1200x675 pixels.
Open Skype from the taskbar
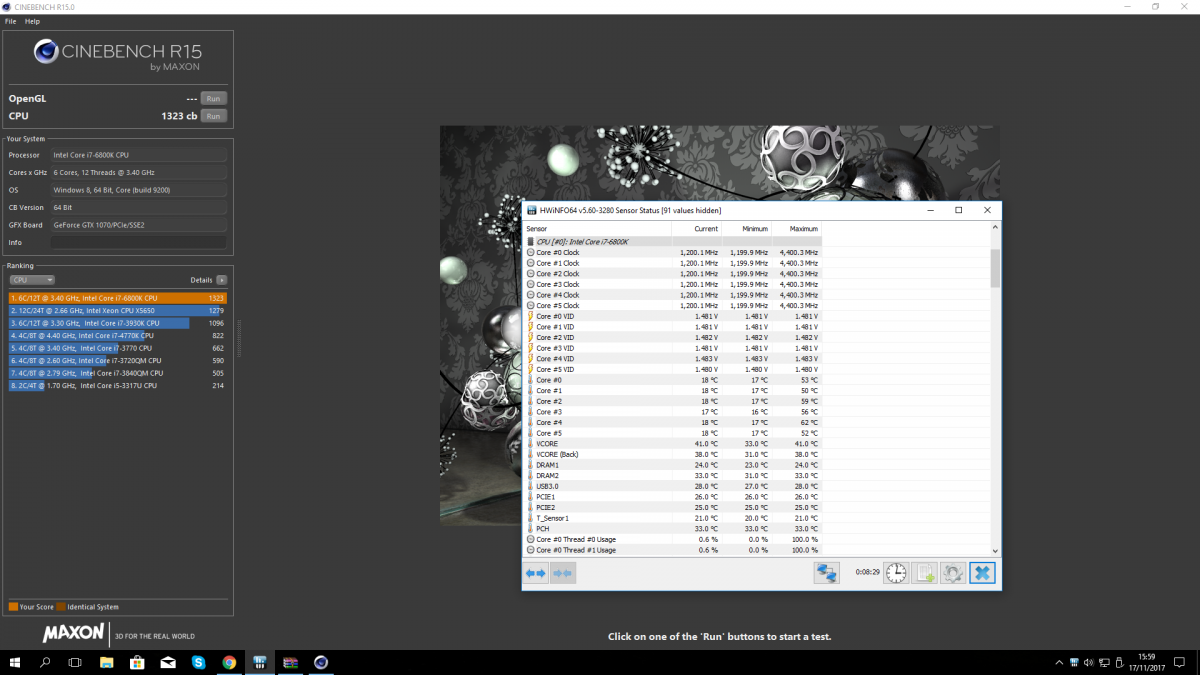[198, 662]
